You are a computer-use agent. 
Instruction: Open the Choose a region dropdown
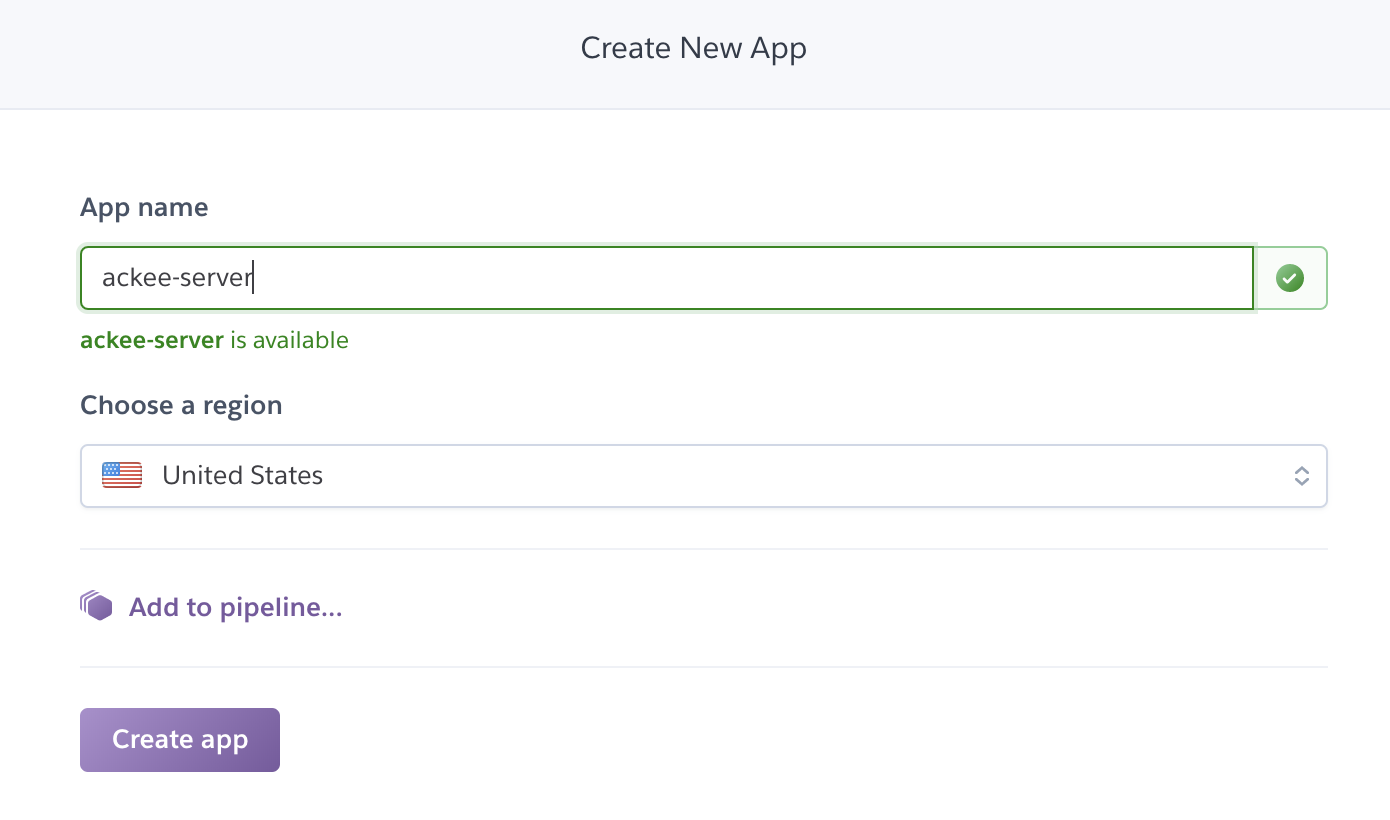tap(703, 475)
